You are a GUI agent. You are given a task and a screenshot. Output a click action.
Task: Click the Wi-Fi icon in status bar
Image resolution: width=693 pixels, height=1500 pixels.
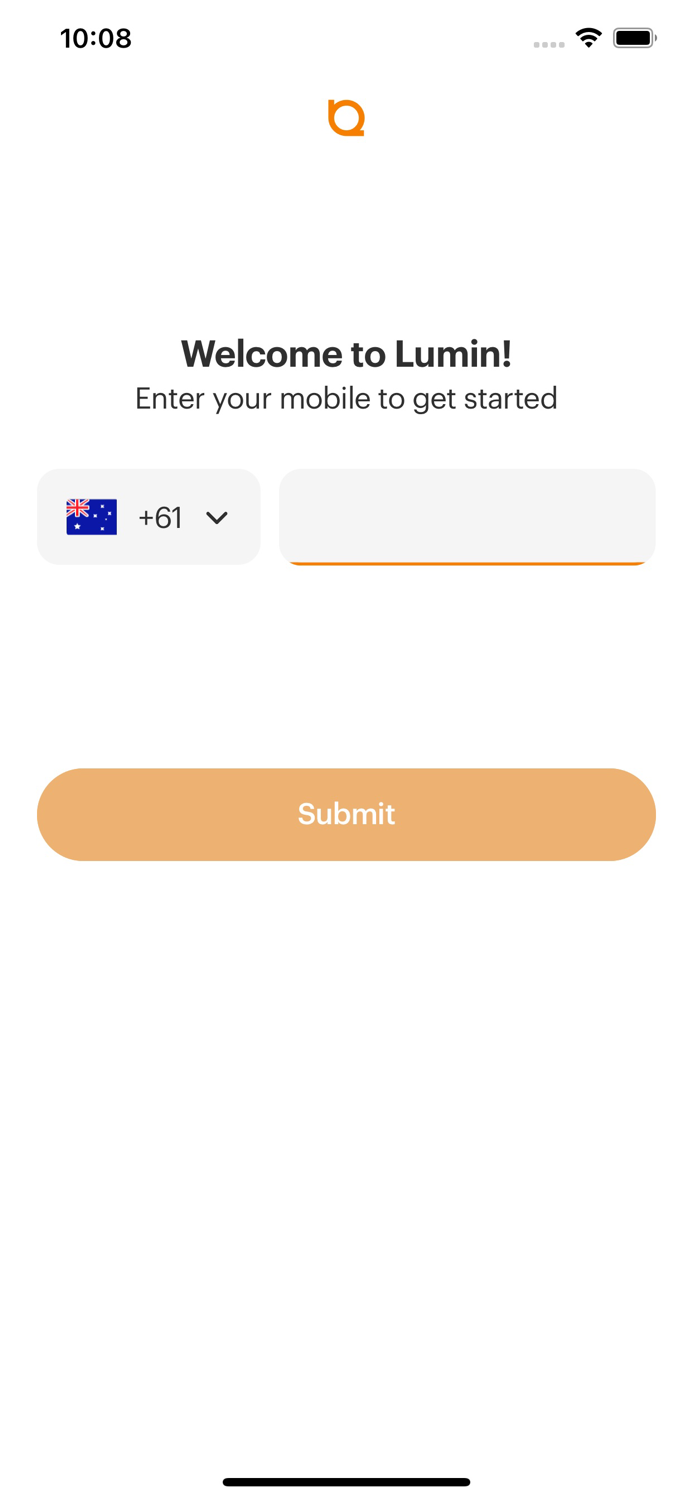(588, 37)
